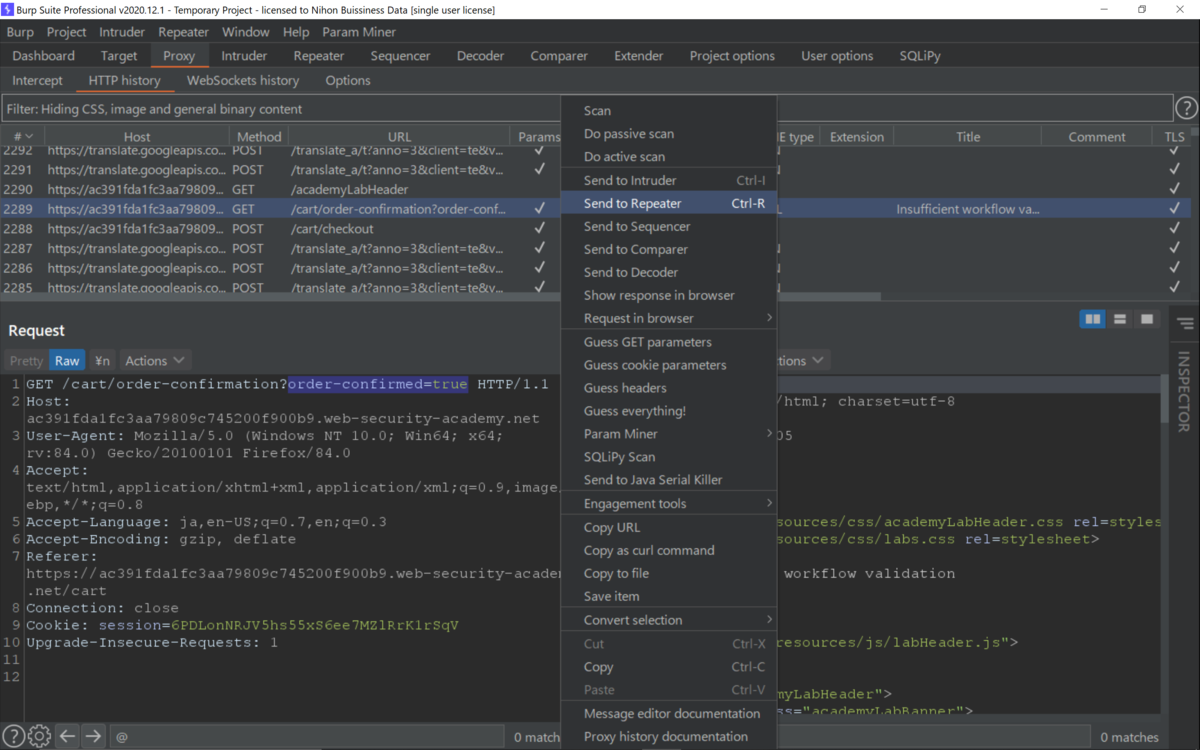Viewport: 1200px width, 750px height.
Task: Select combined tabbed layout view icon
Action: coord(1147,319)
